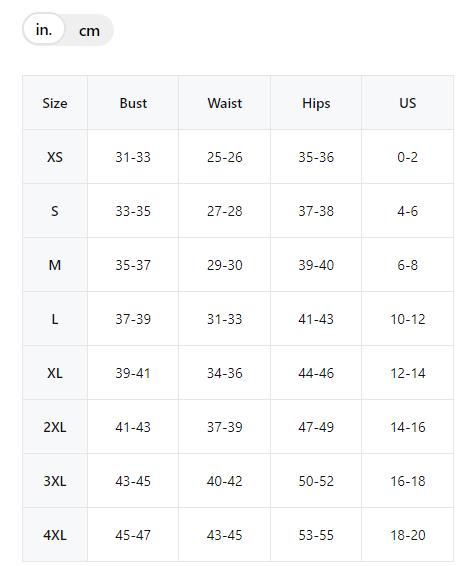Select the S size row label
This screenshot has width=467, height=566.
coord(55,211)
